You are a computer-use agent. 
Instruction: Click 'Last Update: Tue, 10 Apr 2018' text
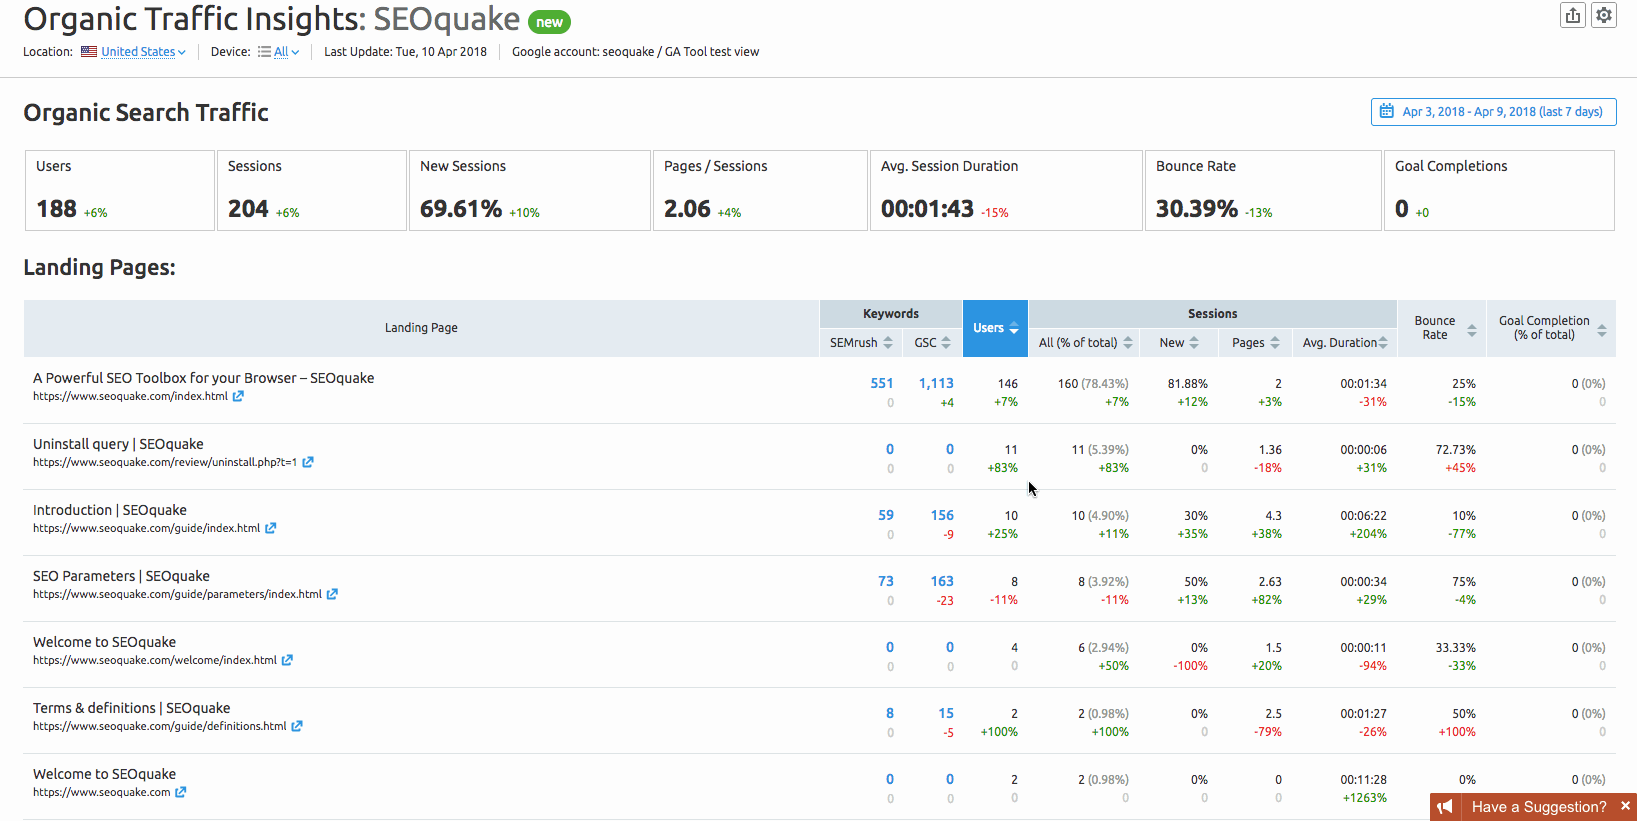[405, 52]
